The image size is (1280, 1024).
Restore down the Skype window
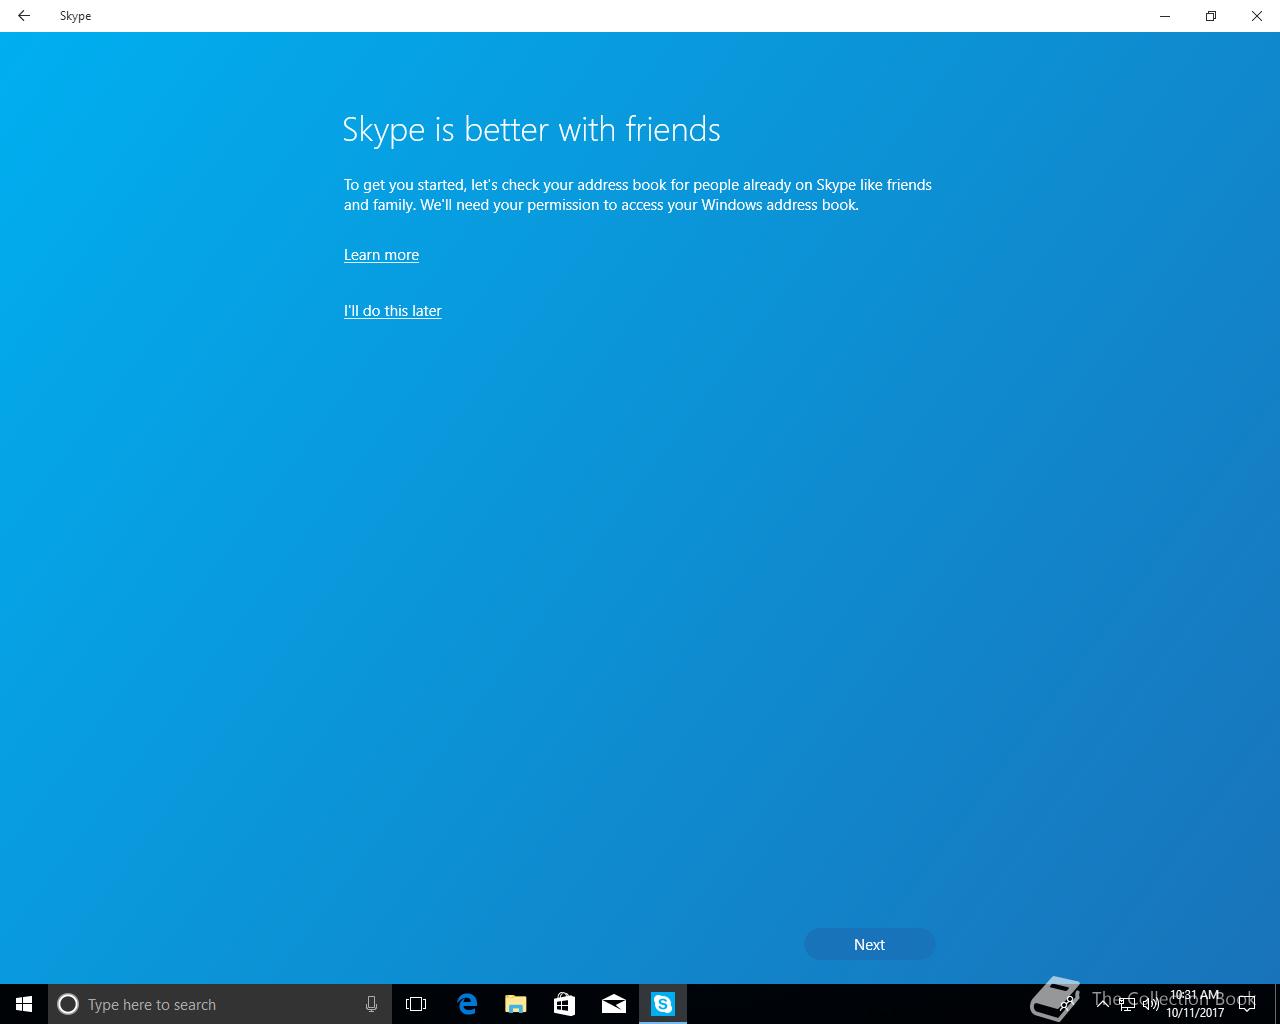click(1211, 16)
